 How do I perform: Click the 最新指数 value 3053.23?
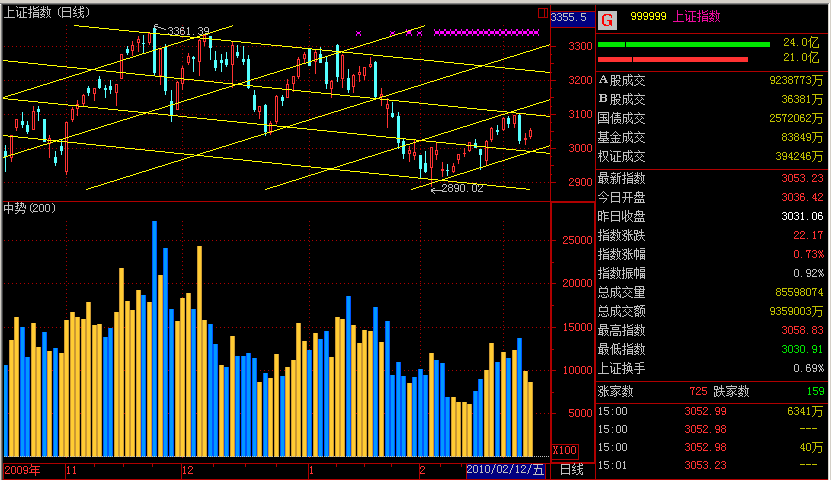tap(802, 179)
